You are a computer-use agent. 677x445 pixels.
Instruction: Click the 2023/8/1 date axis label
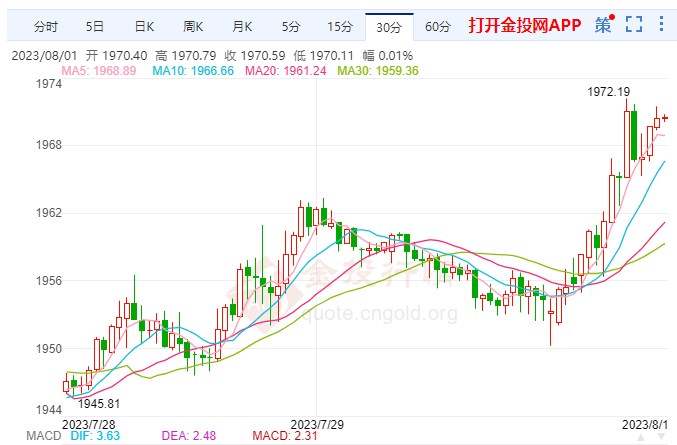tap(645, 424)
